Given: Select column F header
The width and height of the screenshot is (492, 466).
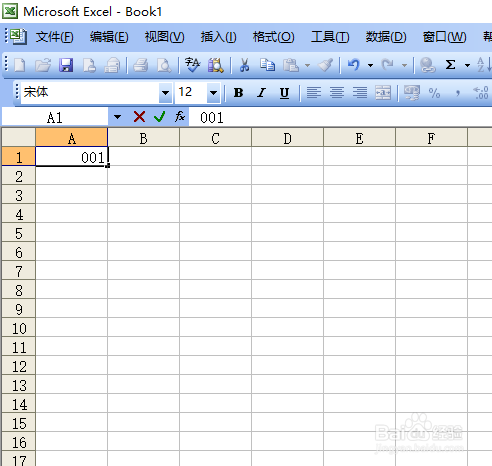Looking at the screenshot, I should [x=431, y=138].
